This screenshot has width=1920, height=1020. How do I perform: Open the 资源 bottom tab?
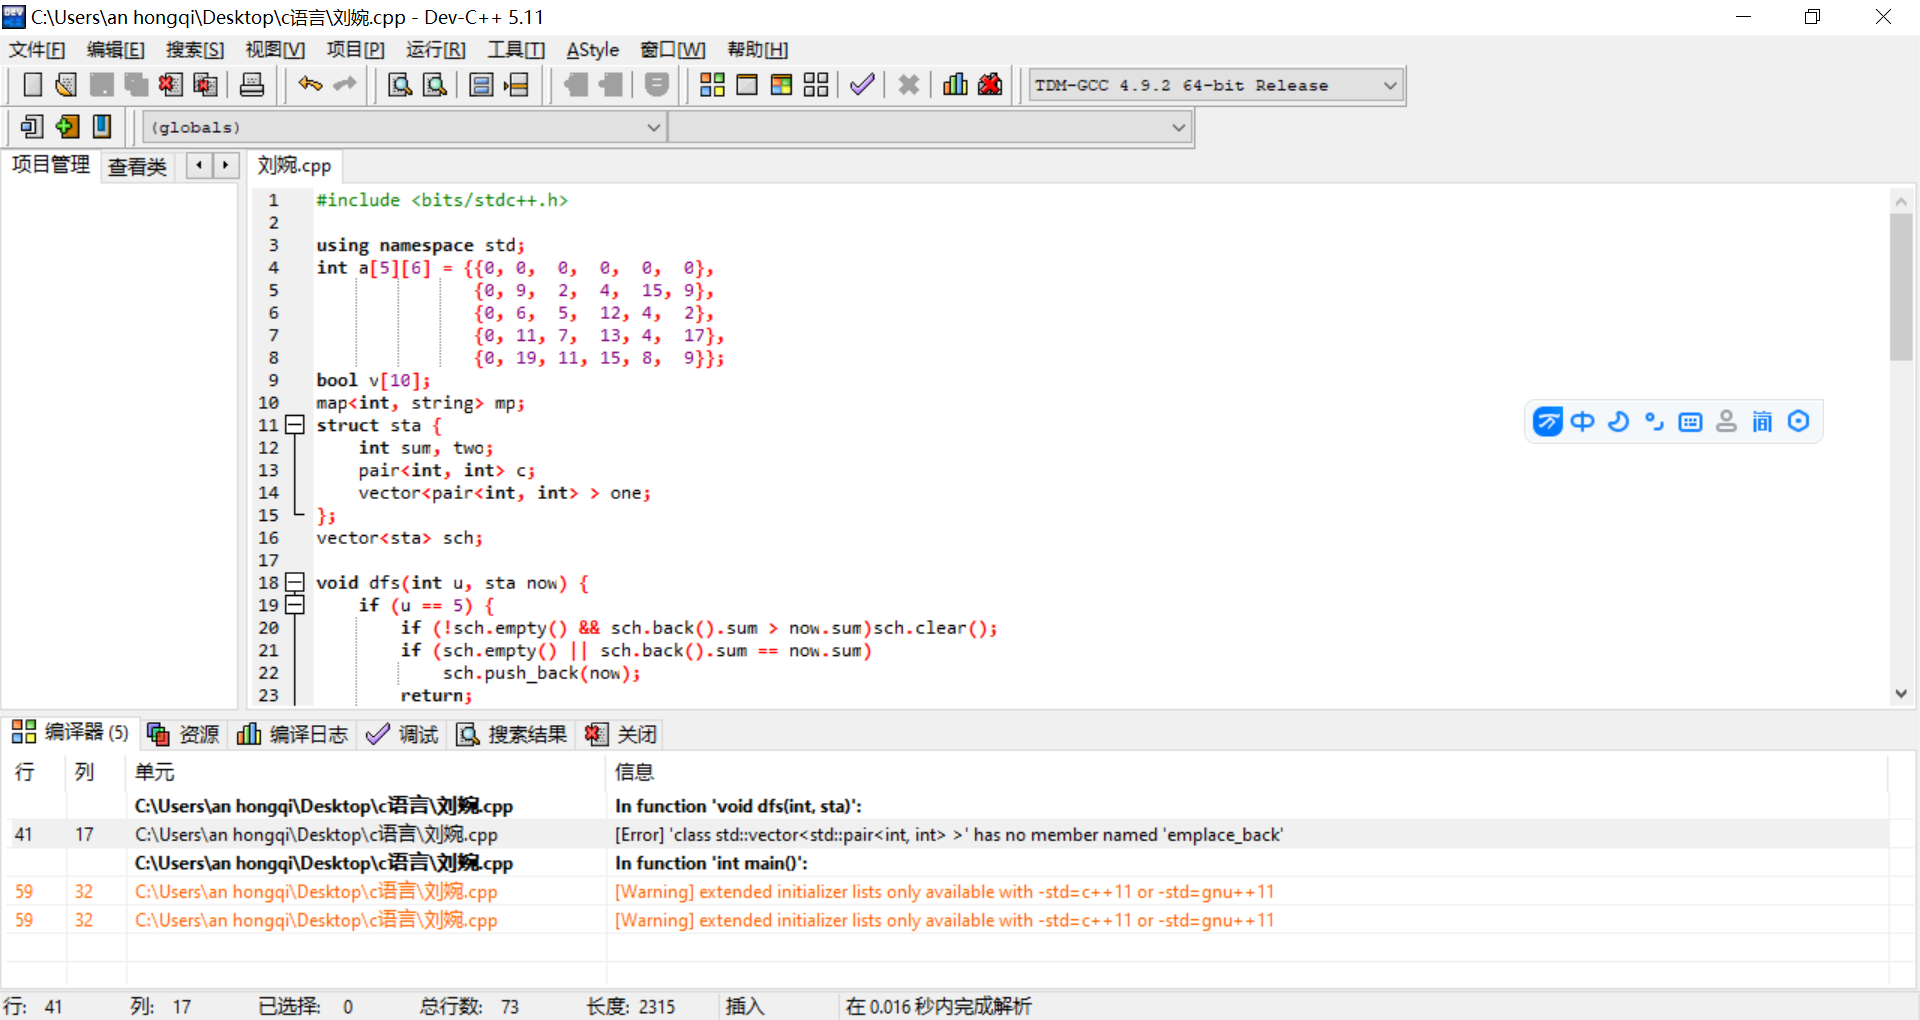(184, 734)
